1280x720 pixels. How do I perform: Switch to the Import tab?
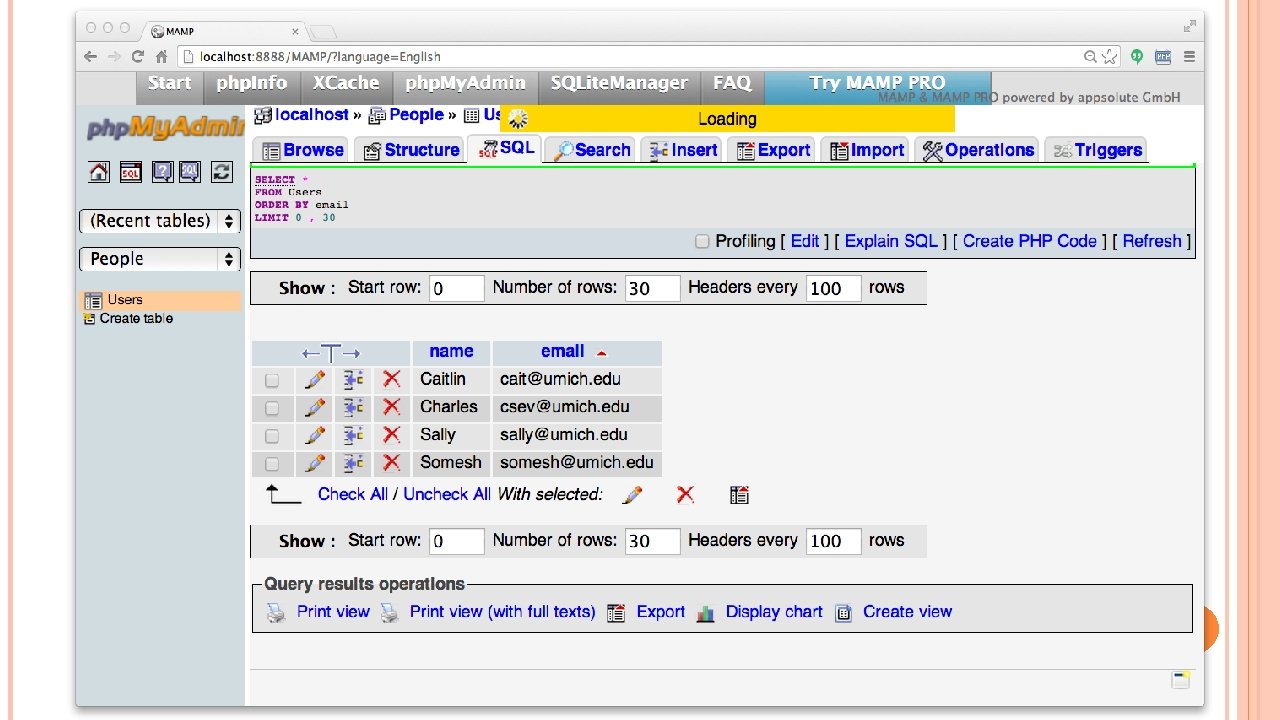pos(867,150)
